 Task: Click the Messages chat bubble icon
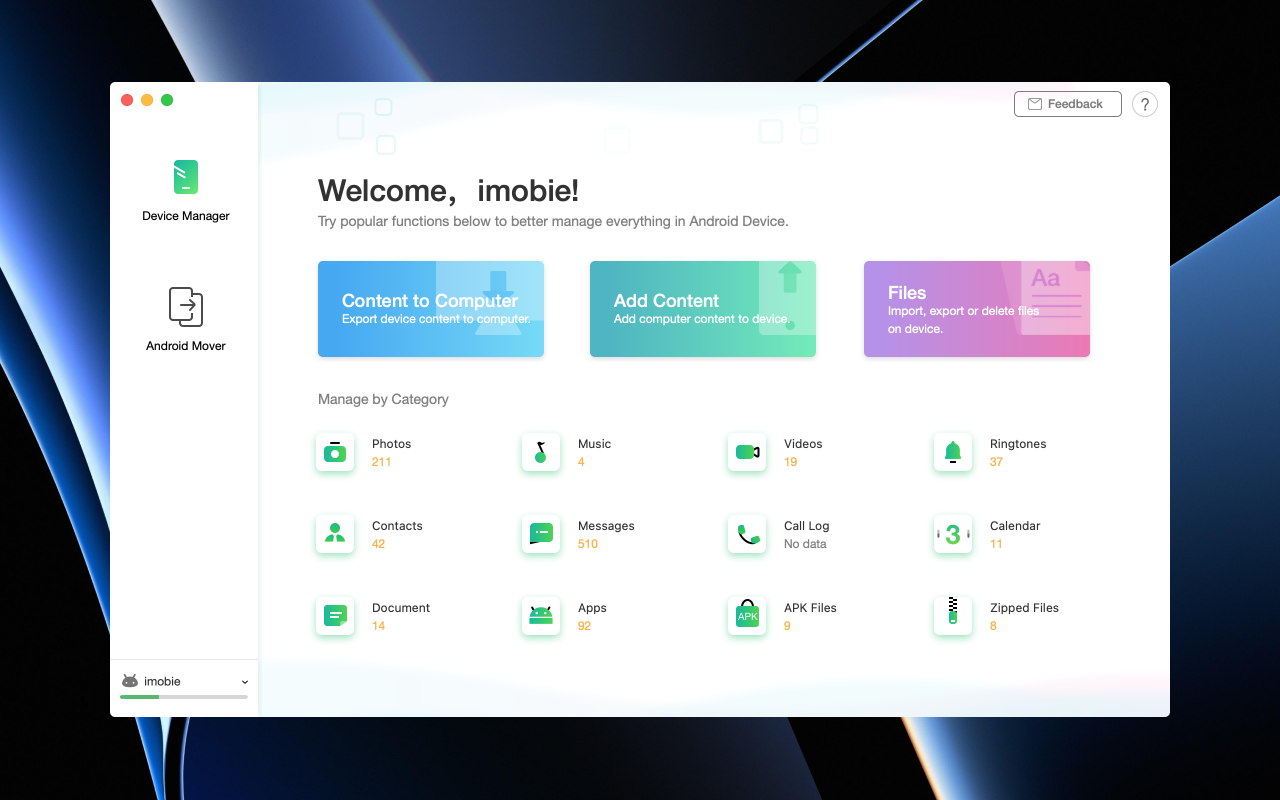coord(541,535)
